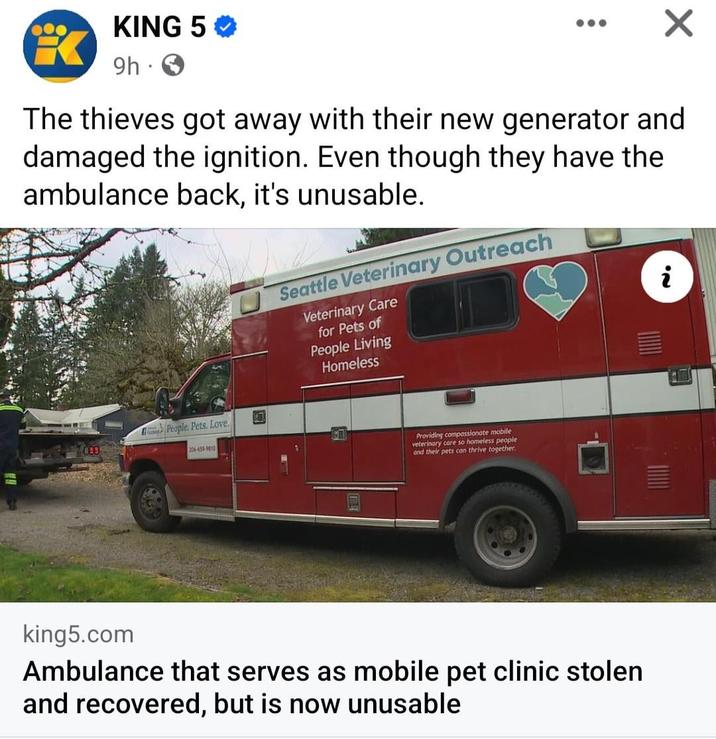Dismiss the post with the X icon
The image size is (716, 739).
pos(679,24)
